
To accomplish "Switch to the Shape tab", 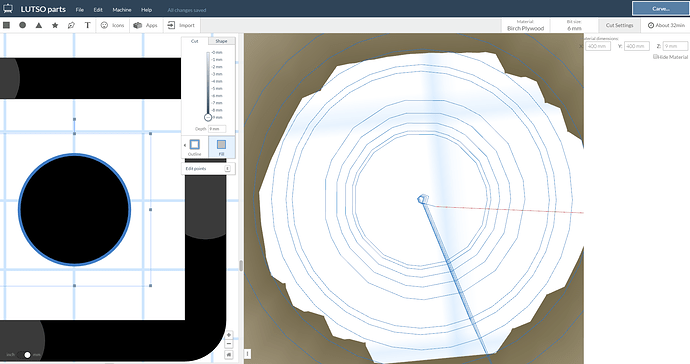I will point(221,41).
